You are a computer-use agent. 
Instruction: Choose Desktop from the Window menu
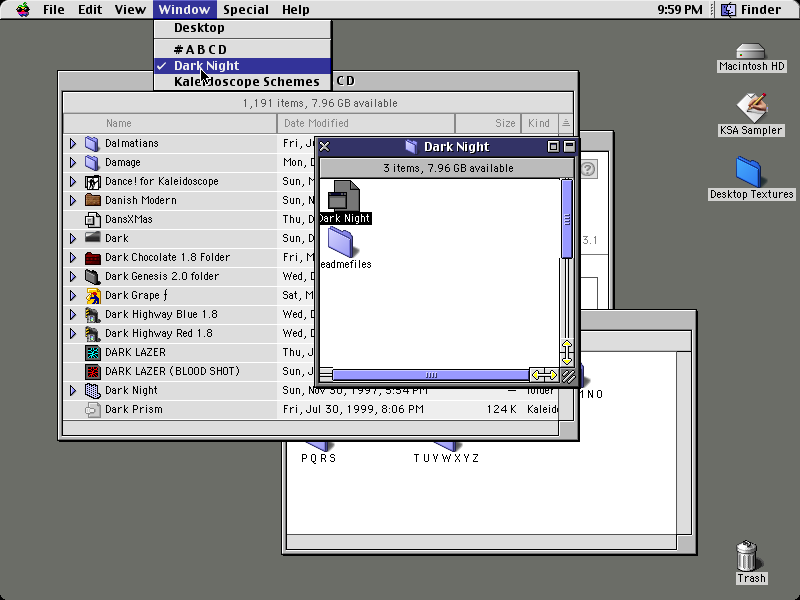242,28
